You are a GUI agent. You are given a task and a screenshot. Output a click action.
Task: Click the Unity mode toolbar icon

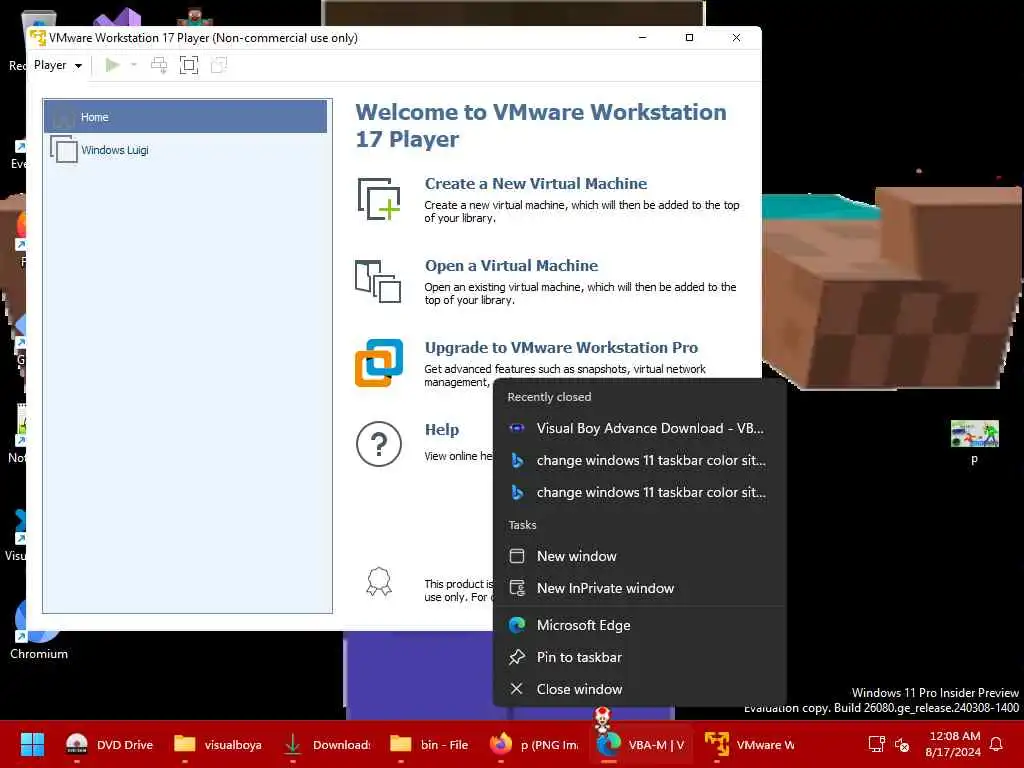coord(219,65)
